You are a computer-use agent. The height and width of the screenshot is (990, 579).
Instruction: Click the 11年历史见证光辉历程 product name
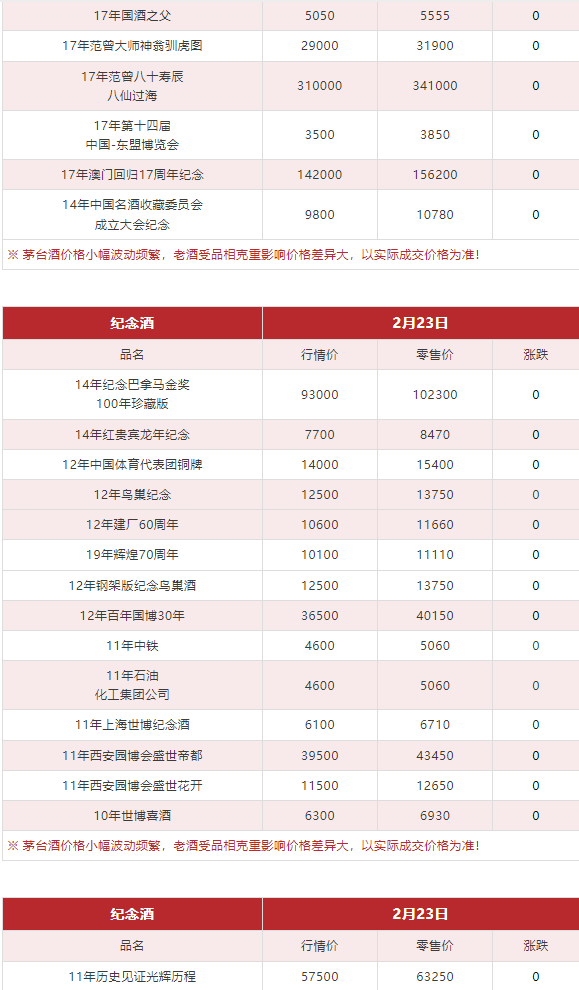[x=132, y=977]
